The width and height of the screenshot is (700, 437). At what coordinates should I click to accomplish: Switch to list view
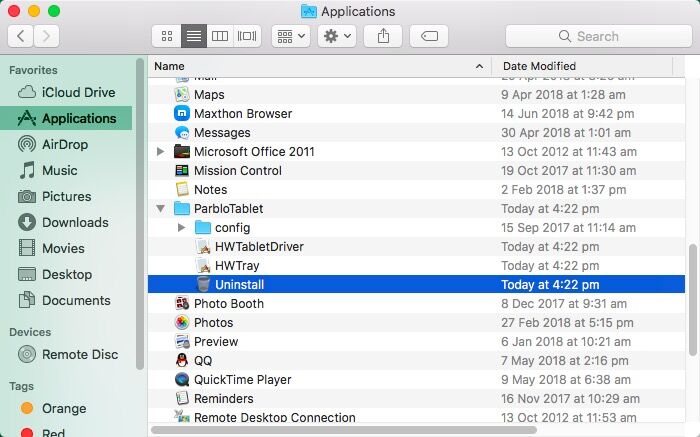point(194,36)
